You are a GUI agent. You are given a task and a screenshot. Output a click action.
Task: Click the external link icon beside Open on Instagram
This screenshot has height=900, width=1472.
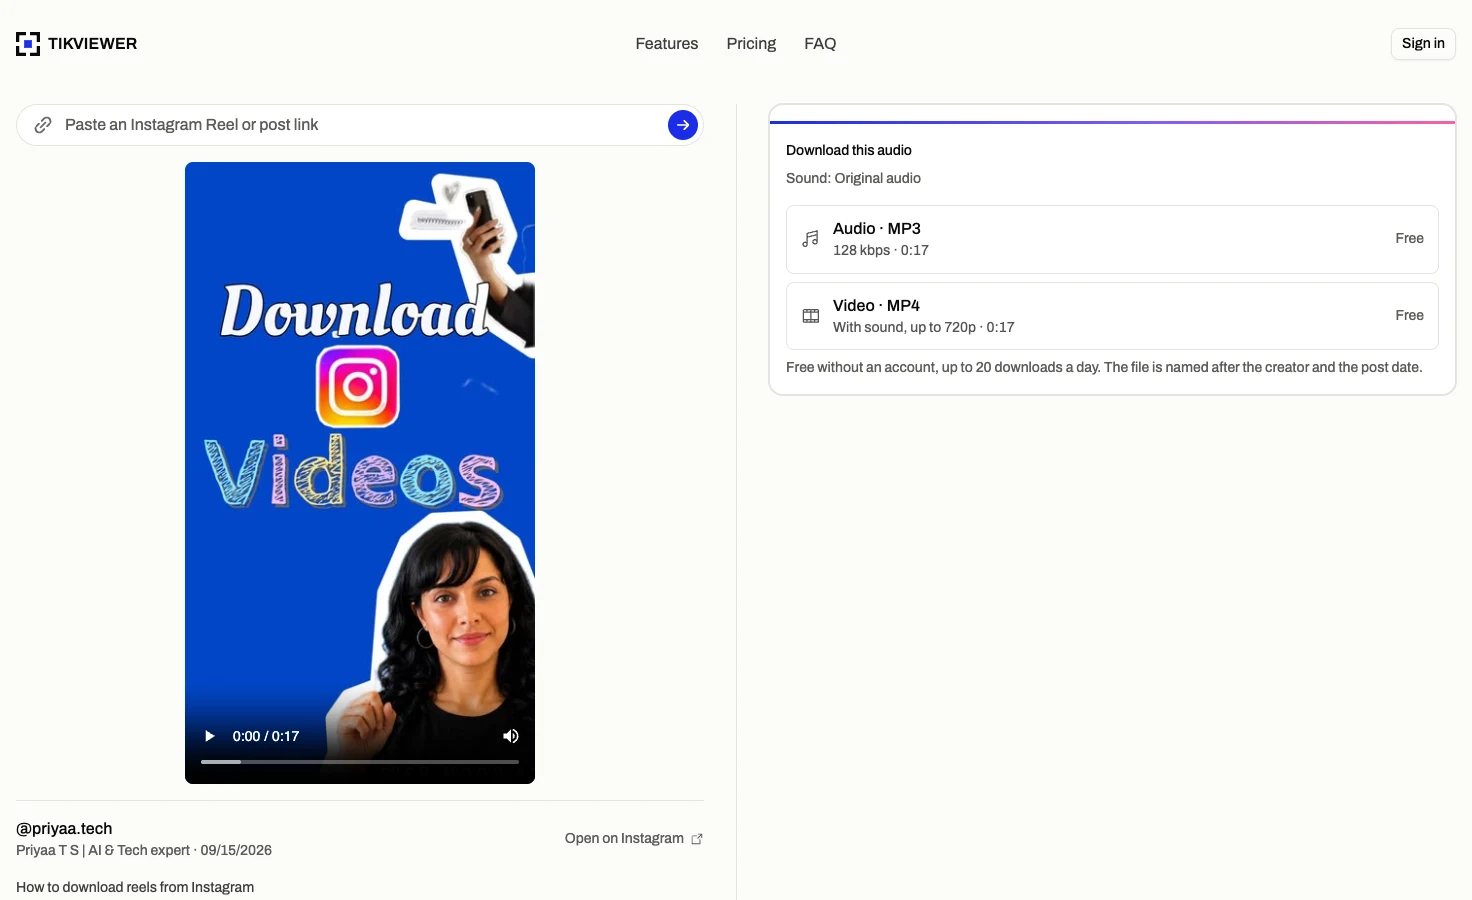[697, 839]
